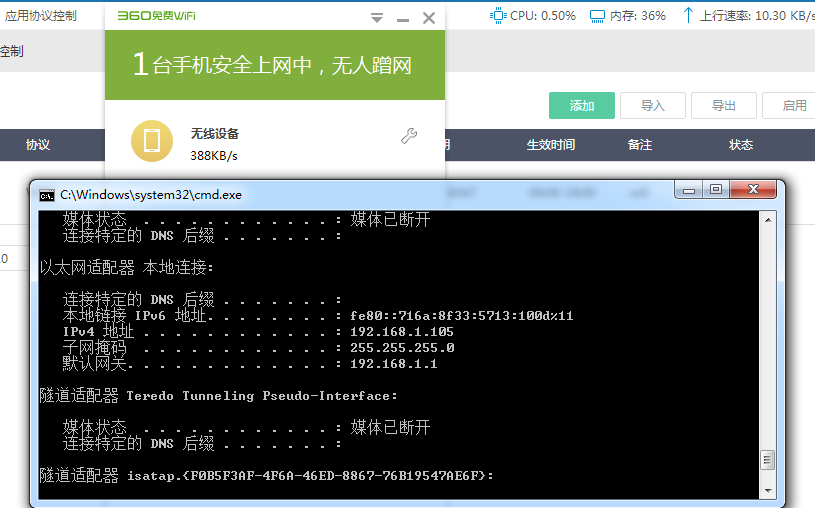Click the 以太网适配器 本地连接 heading
The width and height of the screenshot is (815, 508).
tap(127, 268)
